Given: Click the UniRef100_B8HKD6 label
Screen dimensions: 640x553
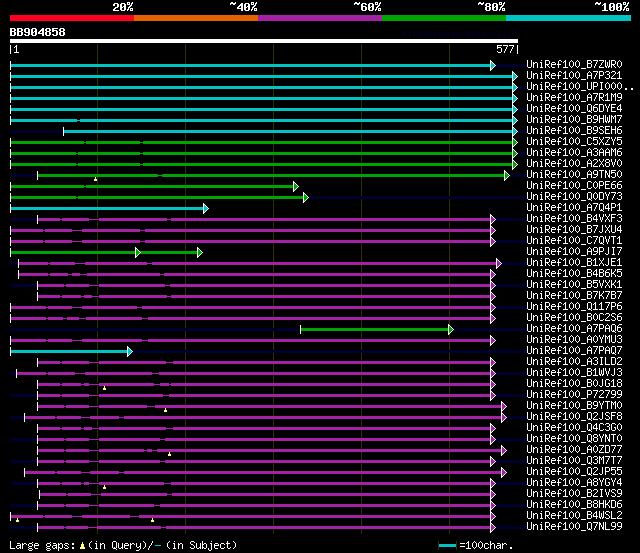Looking at the screenshot, I should pyautogui.click(x=574, y=505).
